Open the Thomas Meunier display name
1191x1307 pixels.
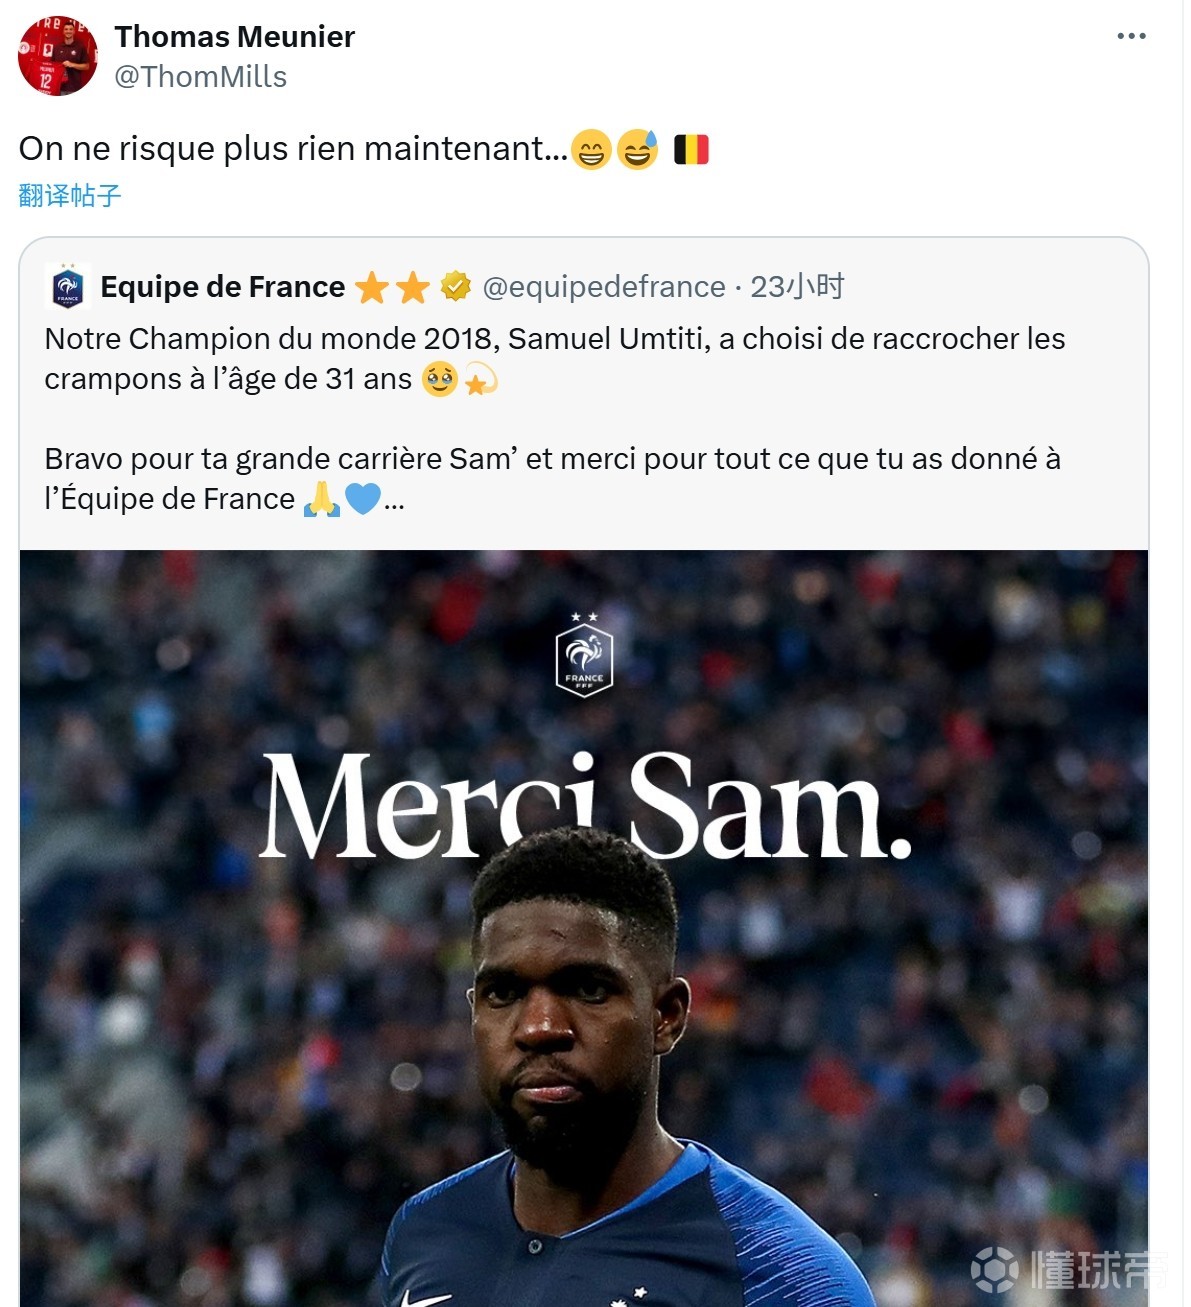click(234, 37)
